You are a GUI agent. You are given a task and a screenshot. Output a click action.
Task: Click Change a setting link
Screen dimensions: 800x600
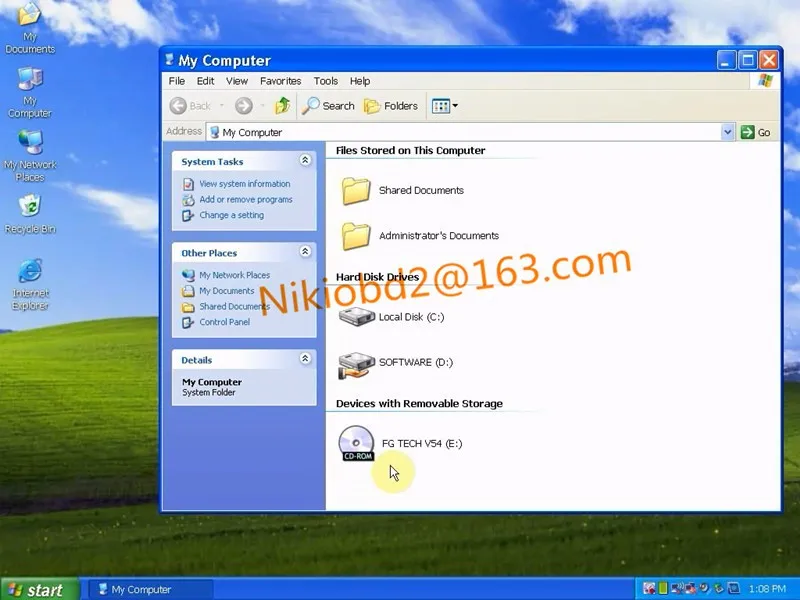232,215
